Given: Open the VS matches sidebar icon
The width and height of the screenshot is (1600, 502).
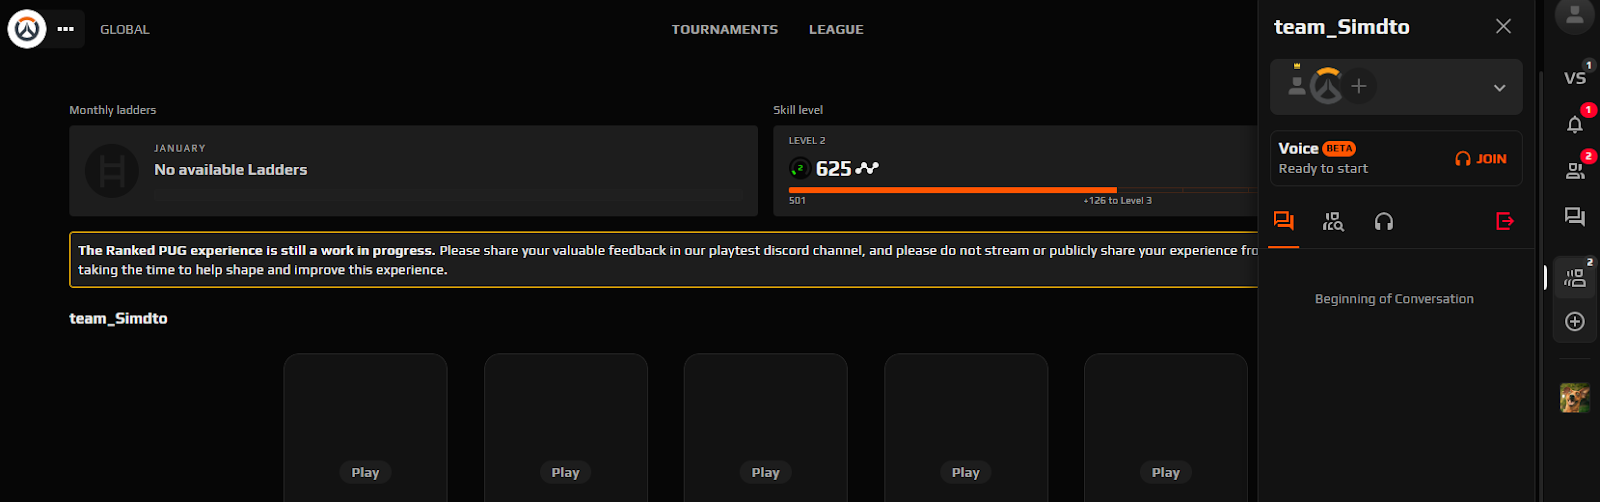Looking at the screenshot, I should coord(1575,77).
